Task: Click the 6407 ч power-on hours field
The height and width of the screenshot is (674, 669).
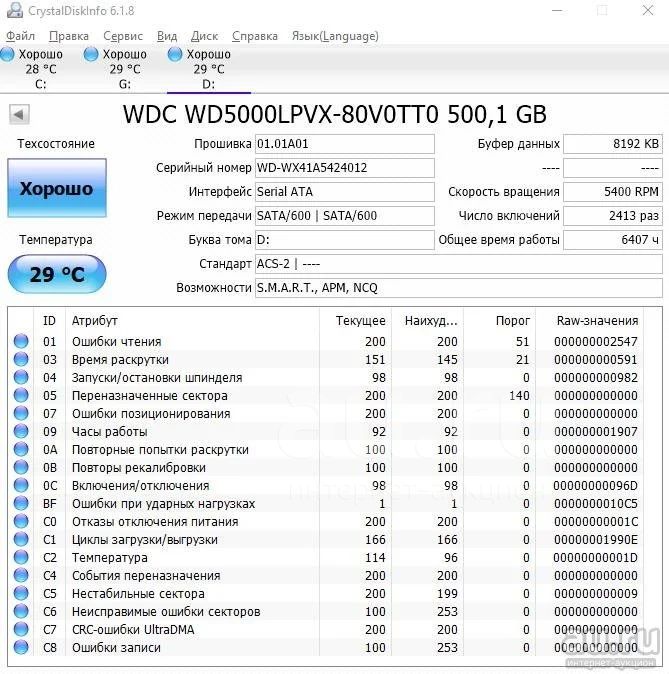Action: [x=613, y=239]
